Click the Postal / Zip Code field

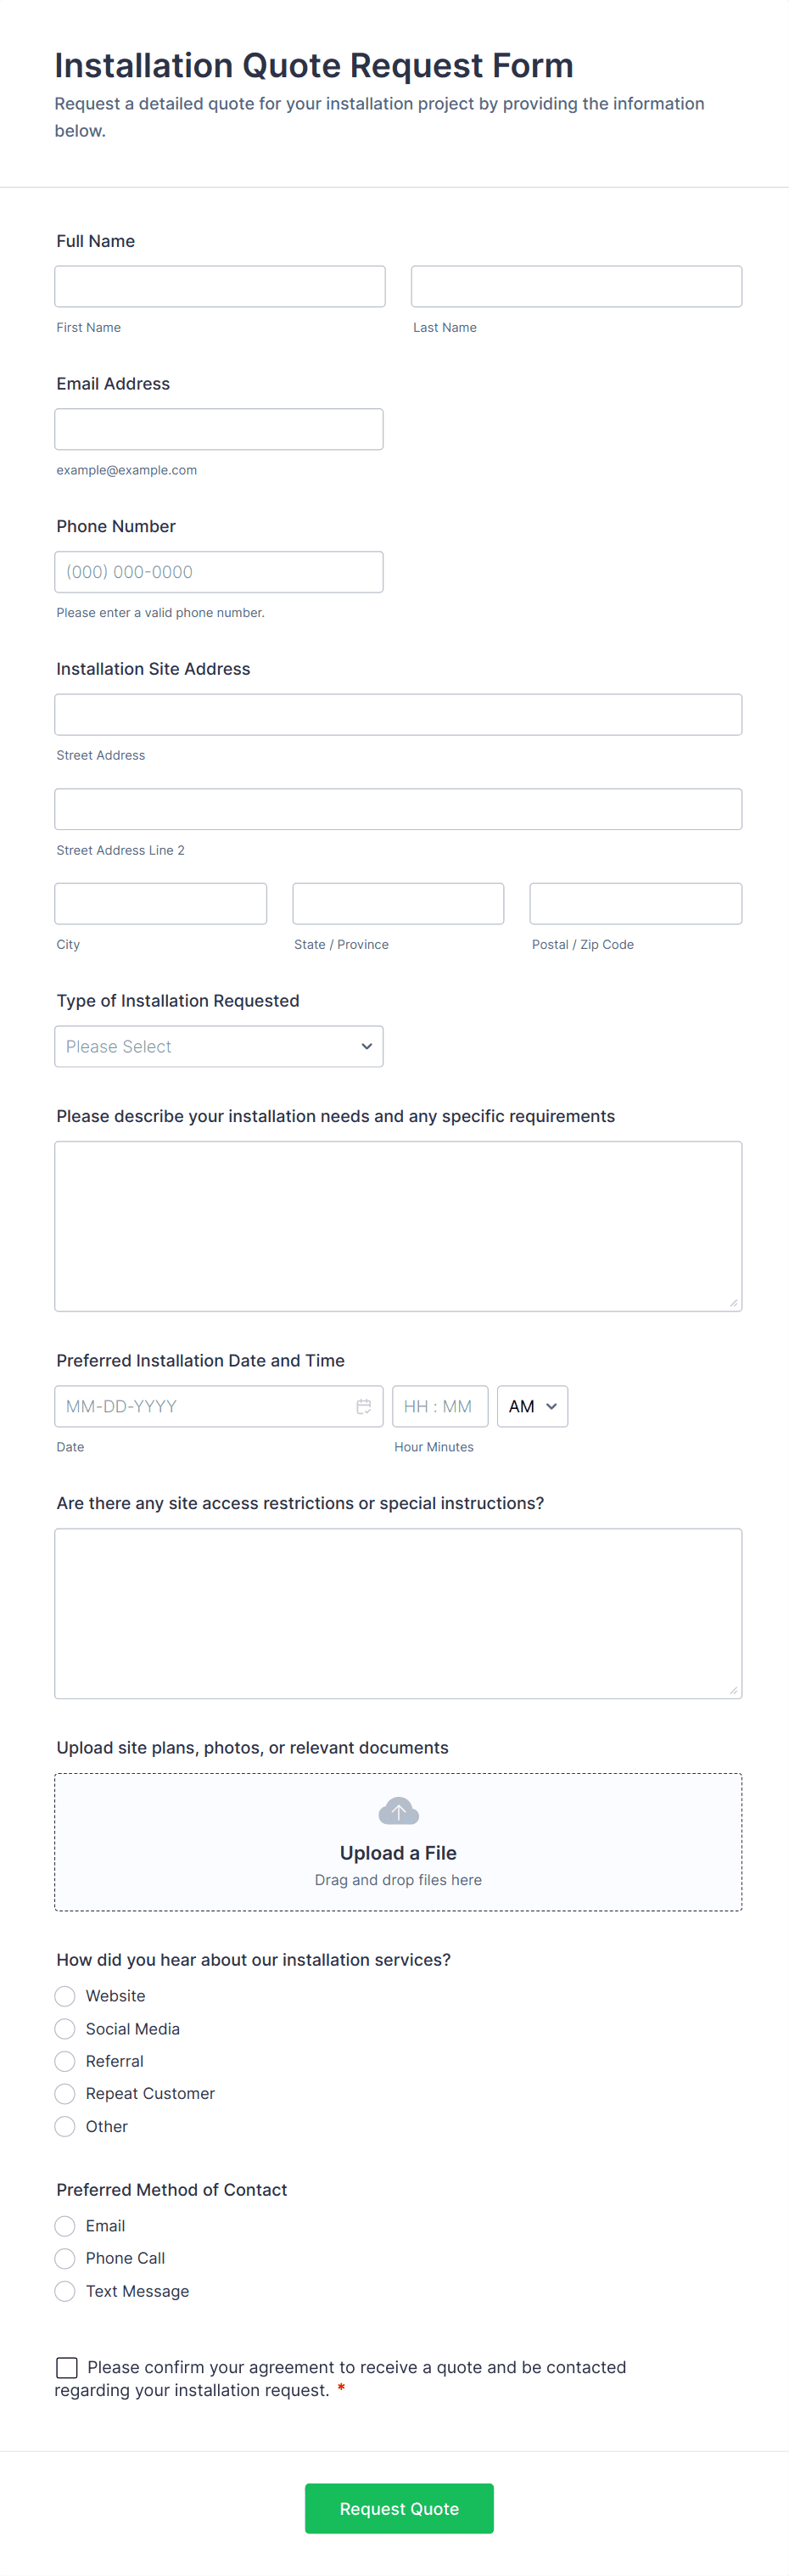click(x=635, y=904)
